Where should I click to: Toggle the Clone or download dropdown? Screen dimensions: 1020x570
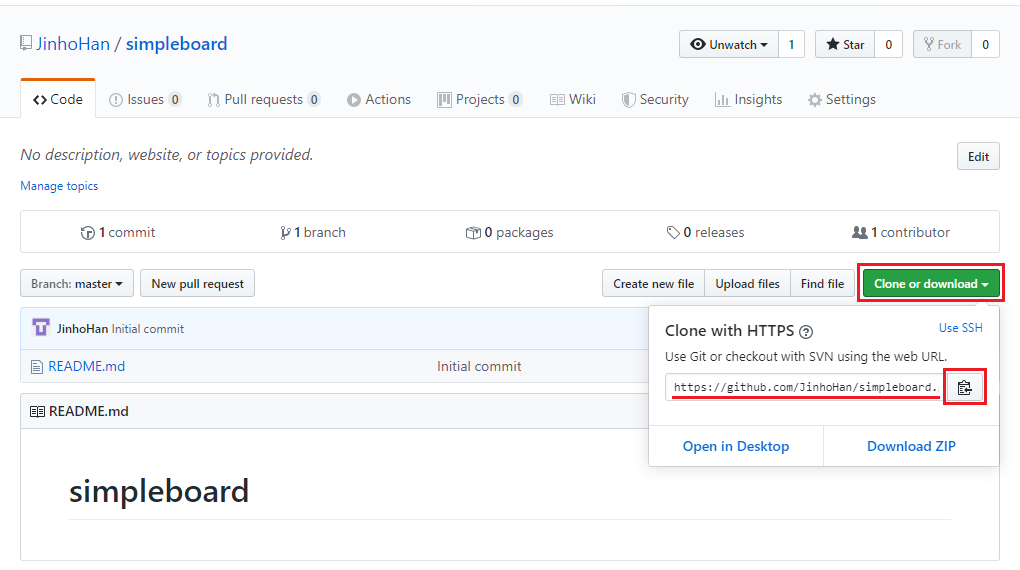click(931, 284)
